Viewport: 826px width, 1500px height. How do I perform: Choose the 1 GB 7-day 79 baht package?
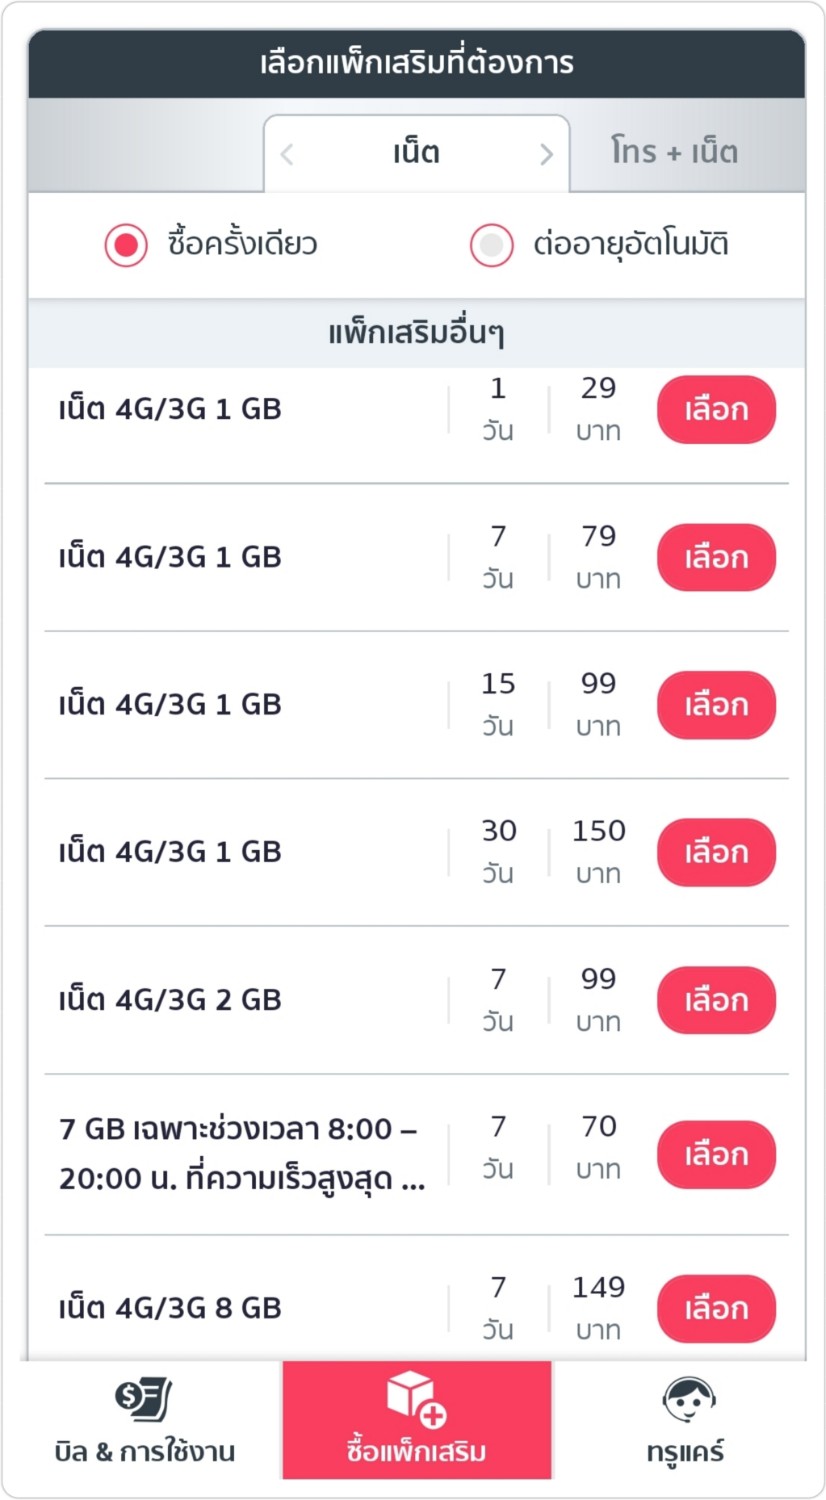tap(716, 557)
